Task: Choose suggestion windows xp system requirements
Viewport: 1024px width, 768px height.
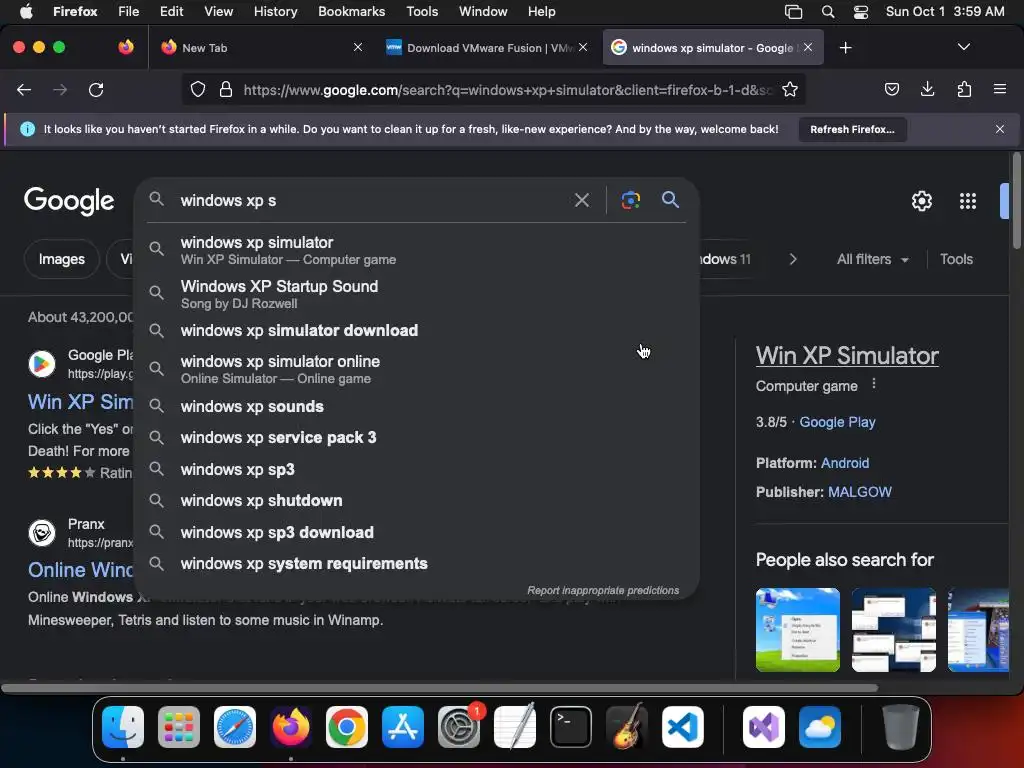Action: click(x=417, y=564)
